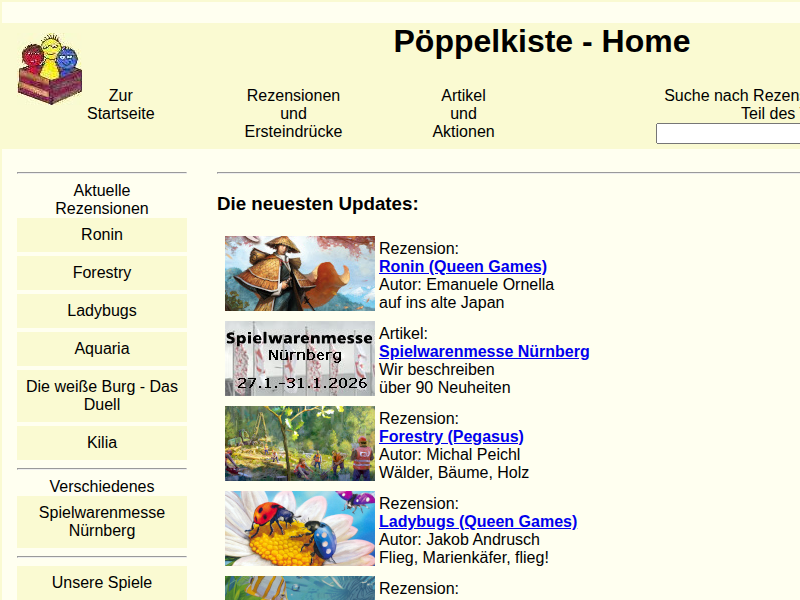
Task: Open Artikel und Aktionen section
Action: coord(463,114)
